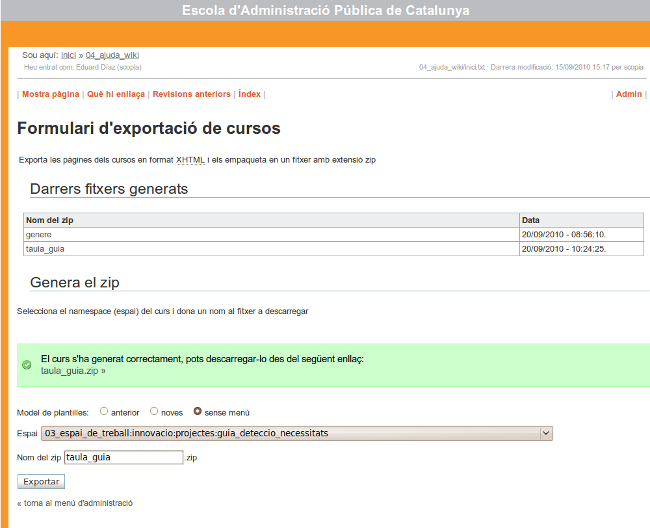Click the XHTML abbreviation in the description
650x528 pixels.
[x=190, y=159]
